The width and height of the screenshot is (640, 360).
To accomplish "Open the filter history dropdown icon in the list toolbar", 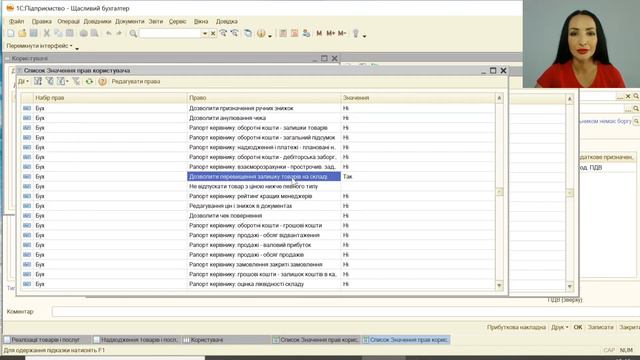I will [x=62, y=82].
